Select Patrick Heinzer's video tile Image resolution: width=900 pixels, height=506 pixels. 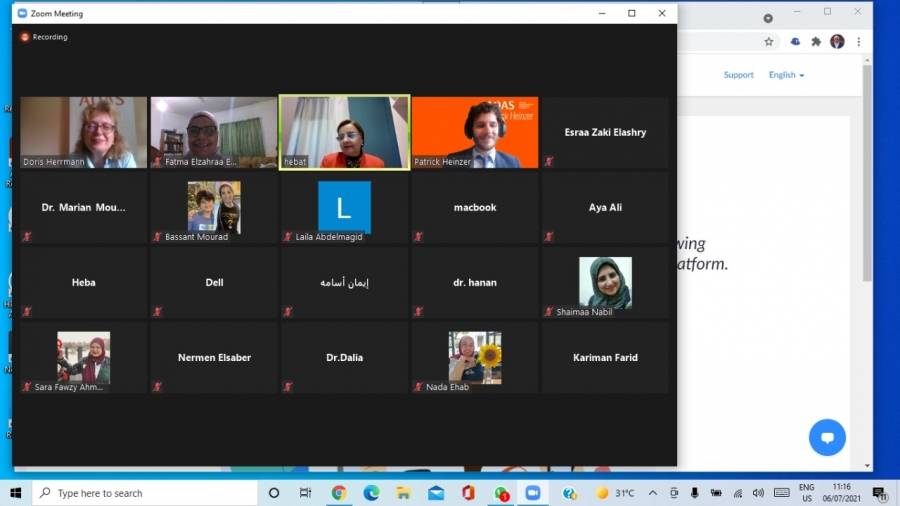click(x=475, y=132)
